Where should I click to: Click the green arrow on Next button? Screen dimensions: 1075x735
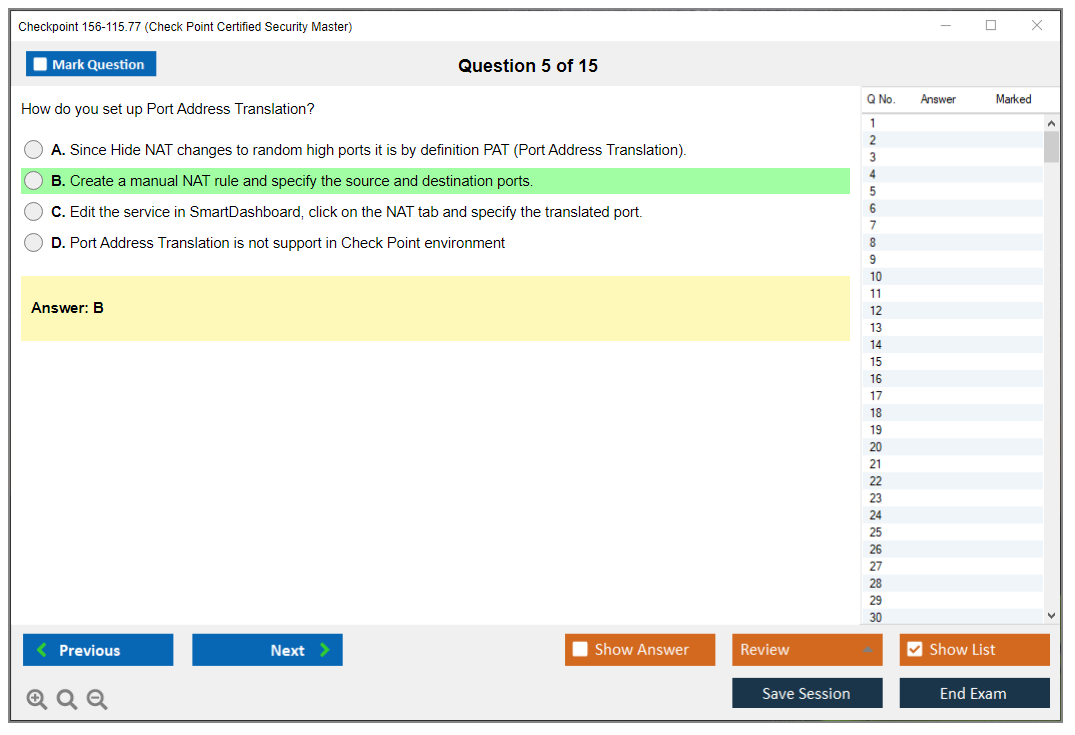point(325,650)
